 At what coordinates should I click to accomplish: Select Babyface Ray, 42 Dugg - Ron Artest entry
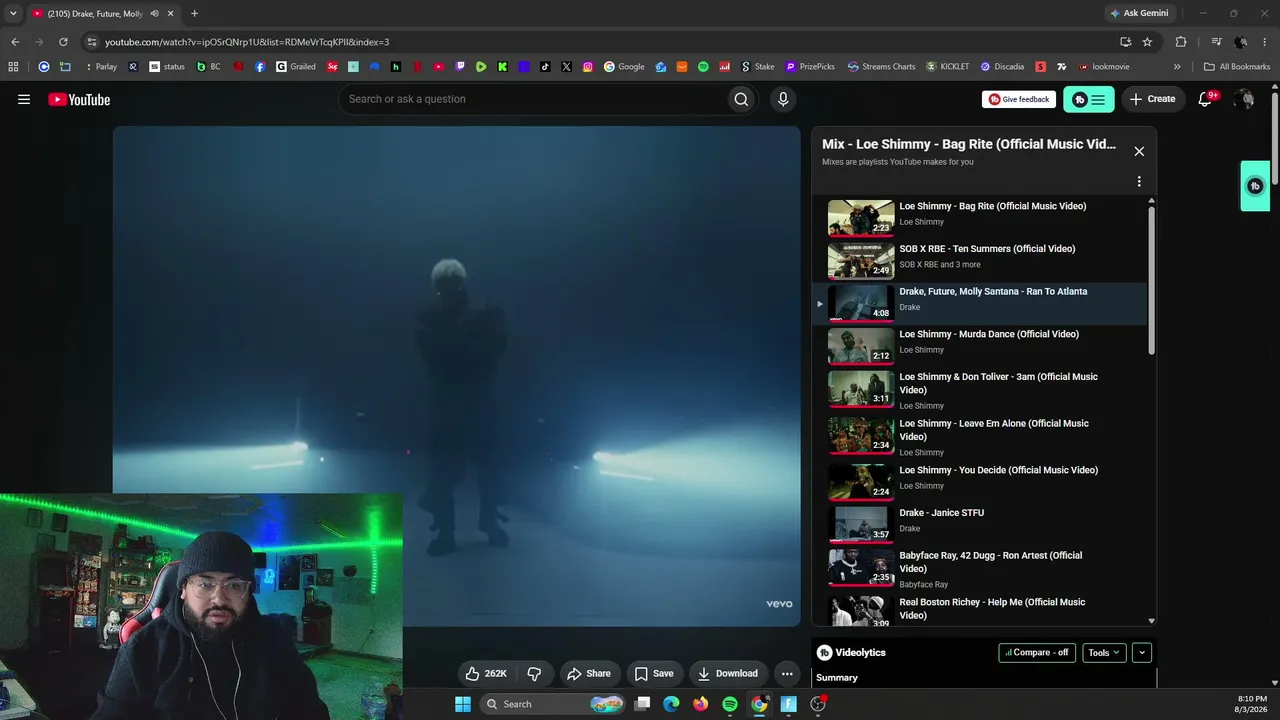(x=980, y=568)
